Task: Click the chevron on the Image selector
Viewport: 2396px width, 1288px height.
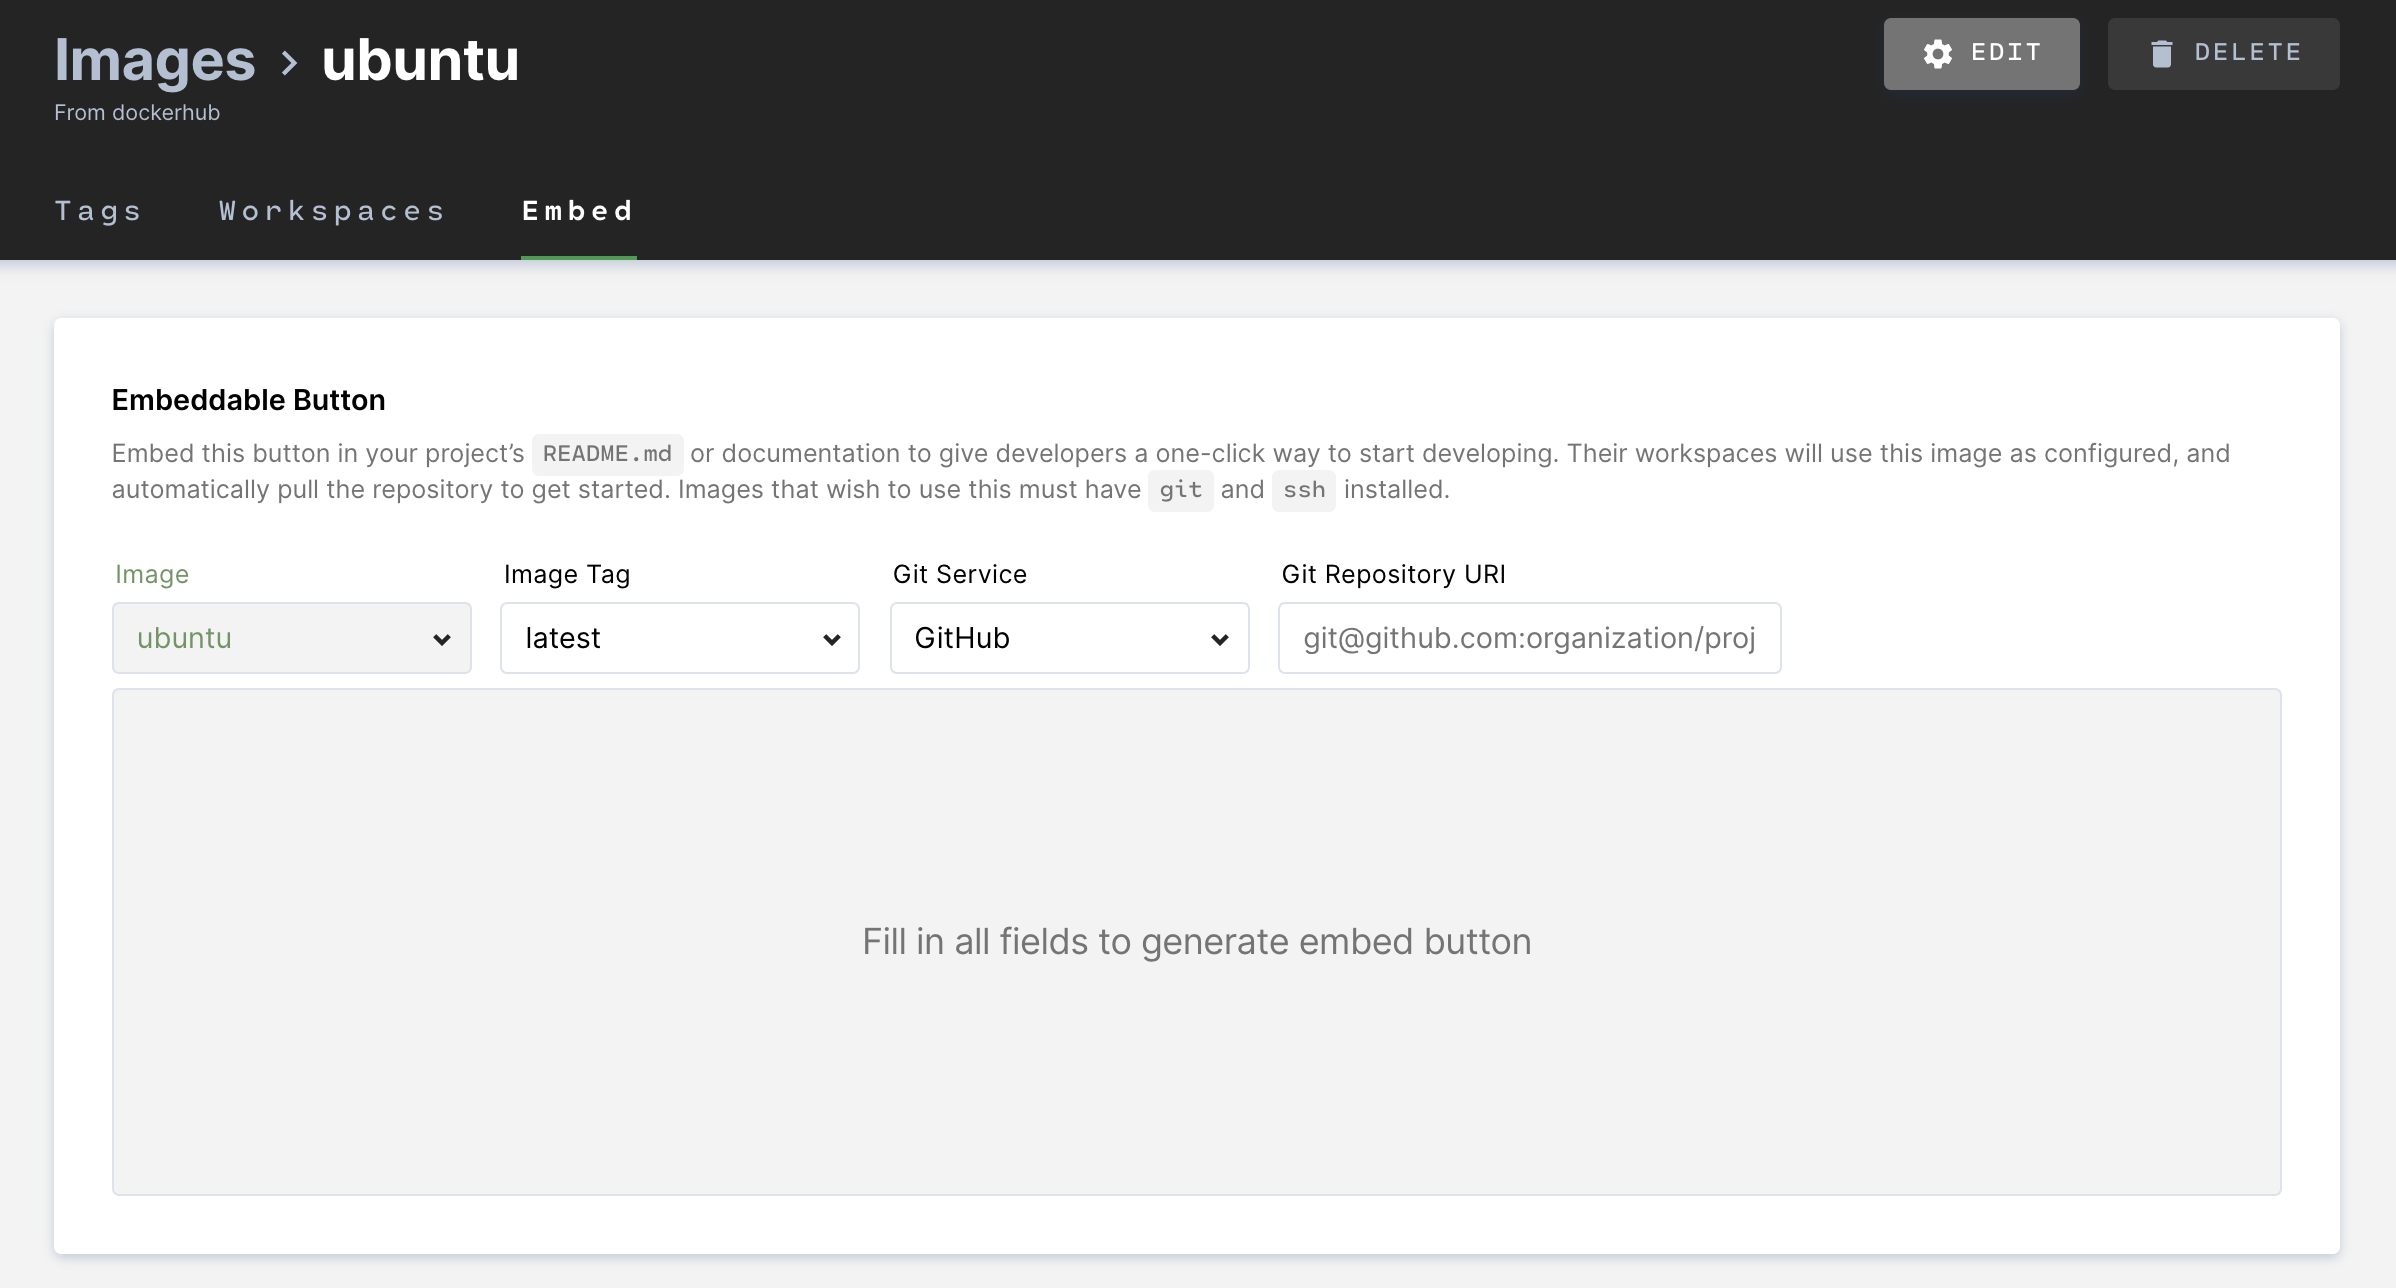Action: 442,639
